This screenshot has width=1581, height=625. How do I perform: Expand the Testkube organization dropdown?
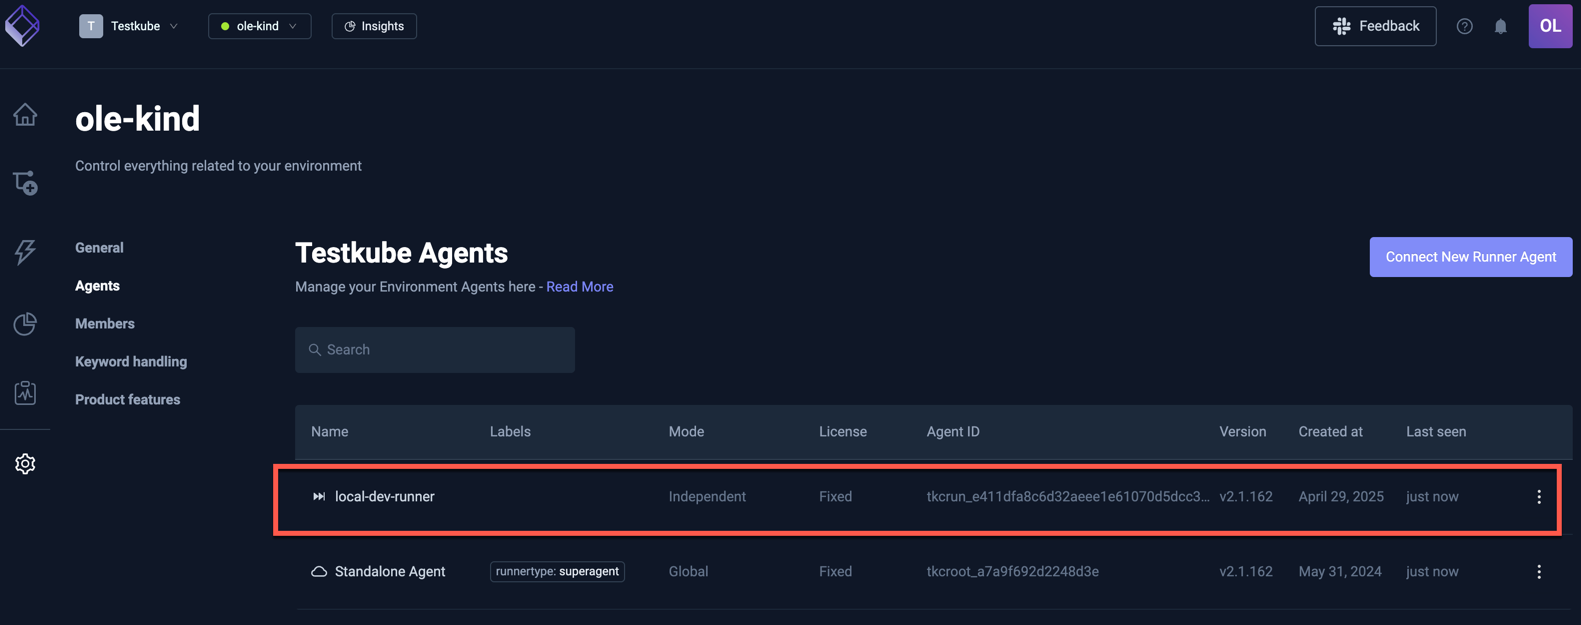130,26
